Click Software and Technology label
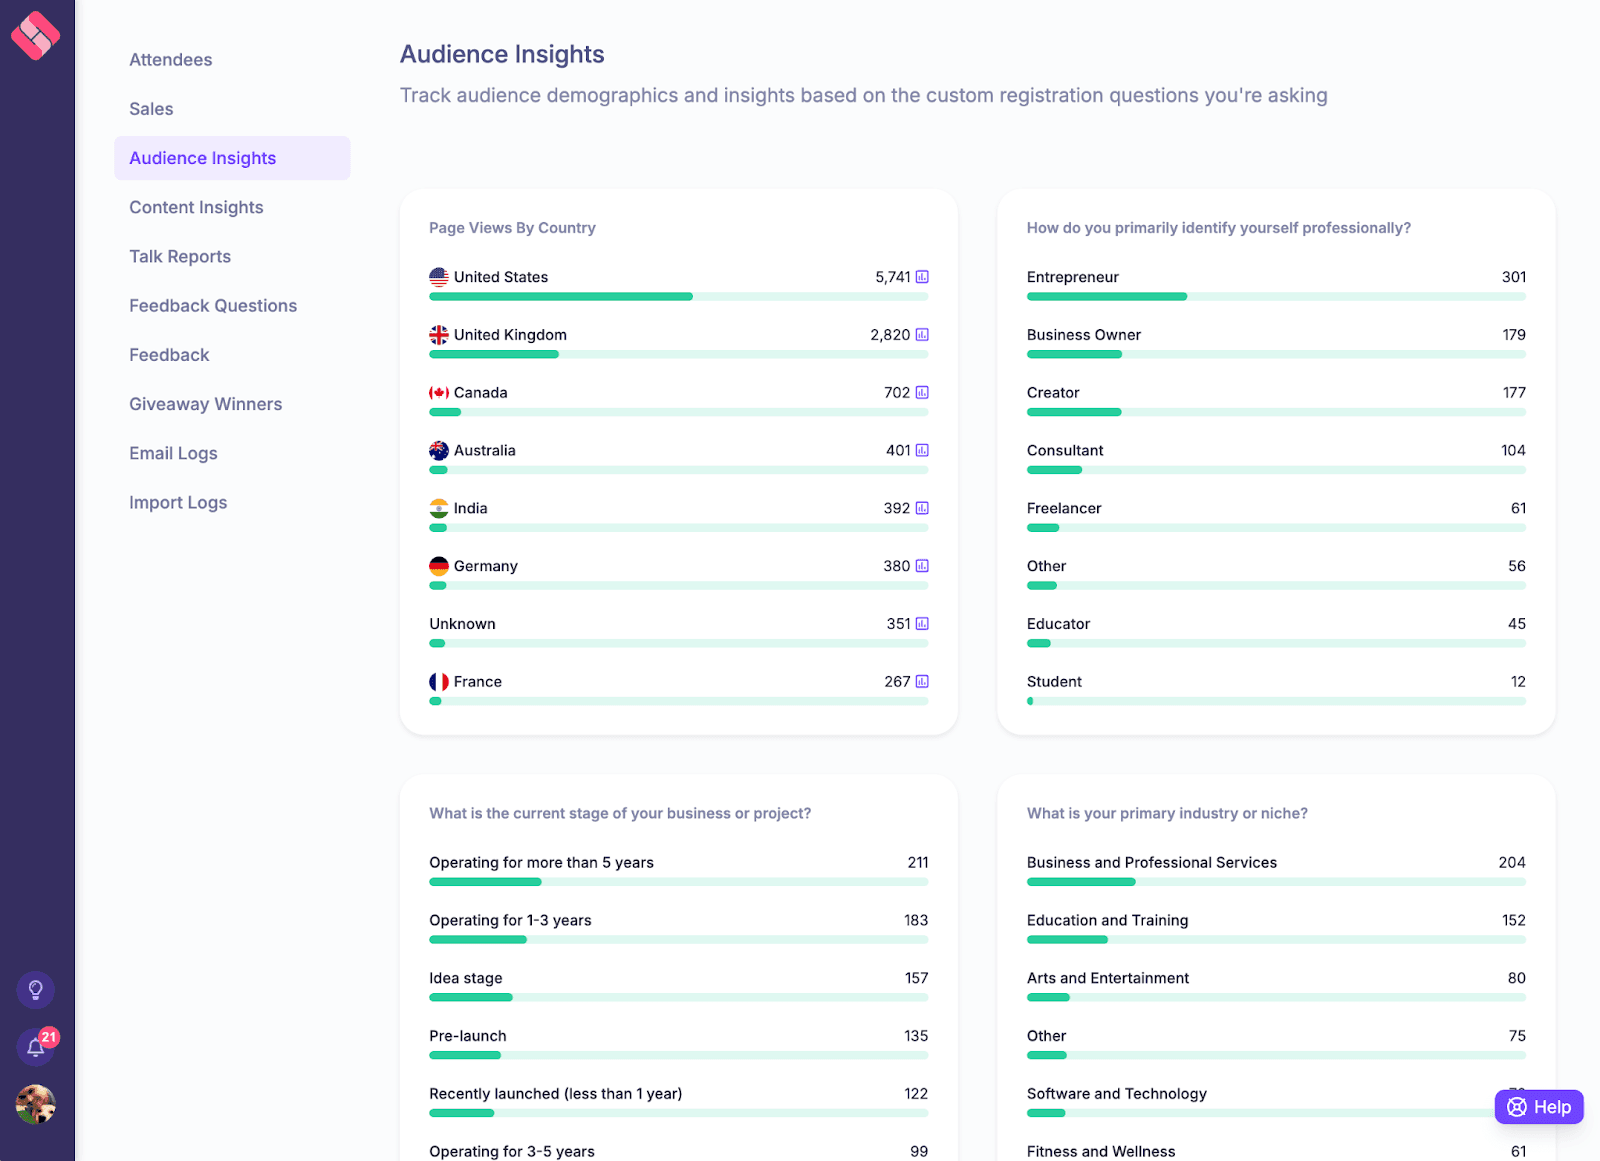The image size is (1600, 1161). tap(1116, 1094)
